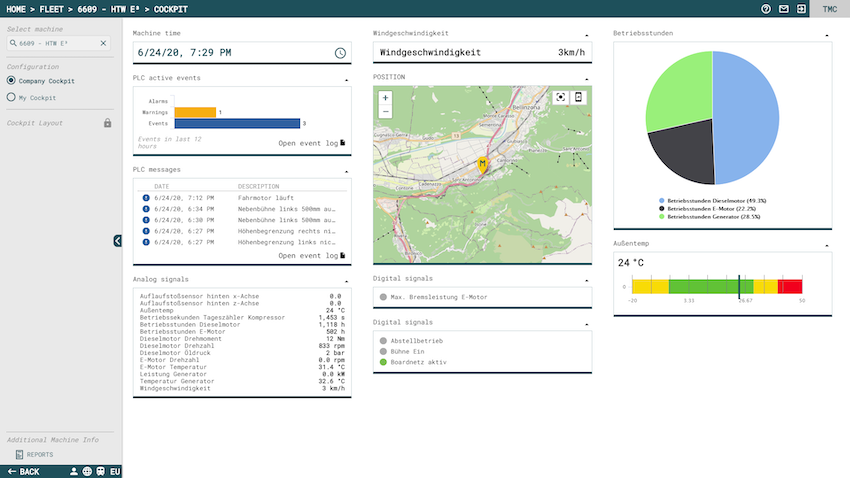Image resolution: width=850 pixels, height=478 pixels.
Task: Center map on machine position icon
Action: tap(561, 97)
